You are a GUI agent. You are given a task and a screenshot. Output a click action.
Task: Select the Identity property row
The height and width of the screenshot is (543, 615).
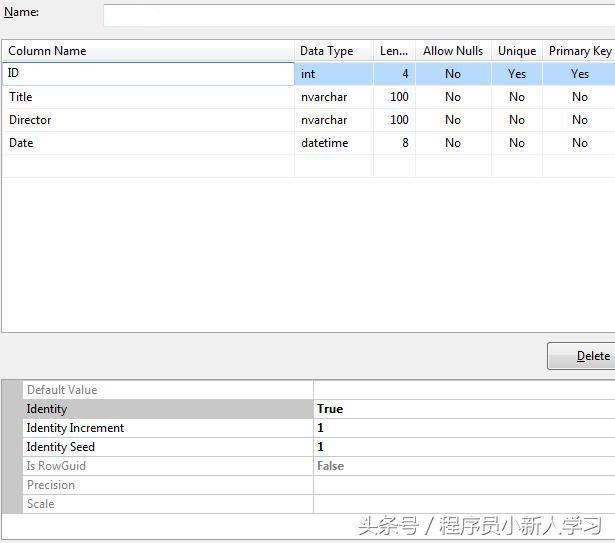click(x=168, y=409)
